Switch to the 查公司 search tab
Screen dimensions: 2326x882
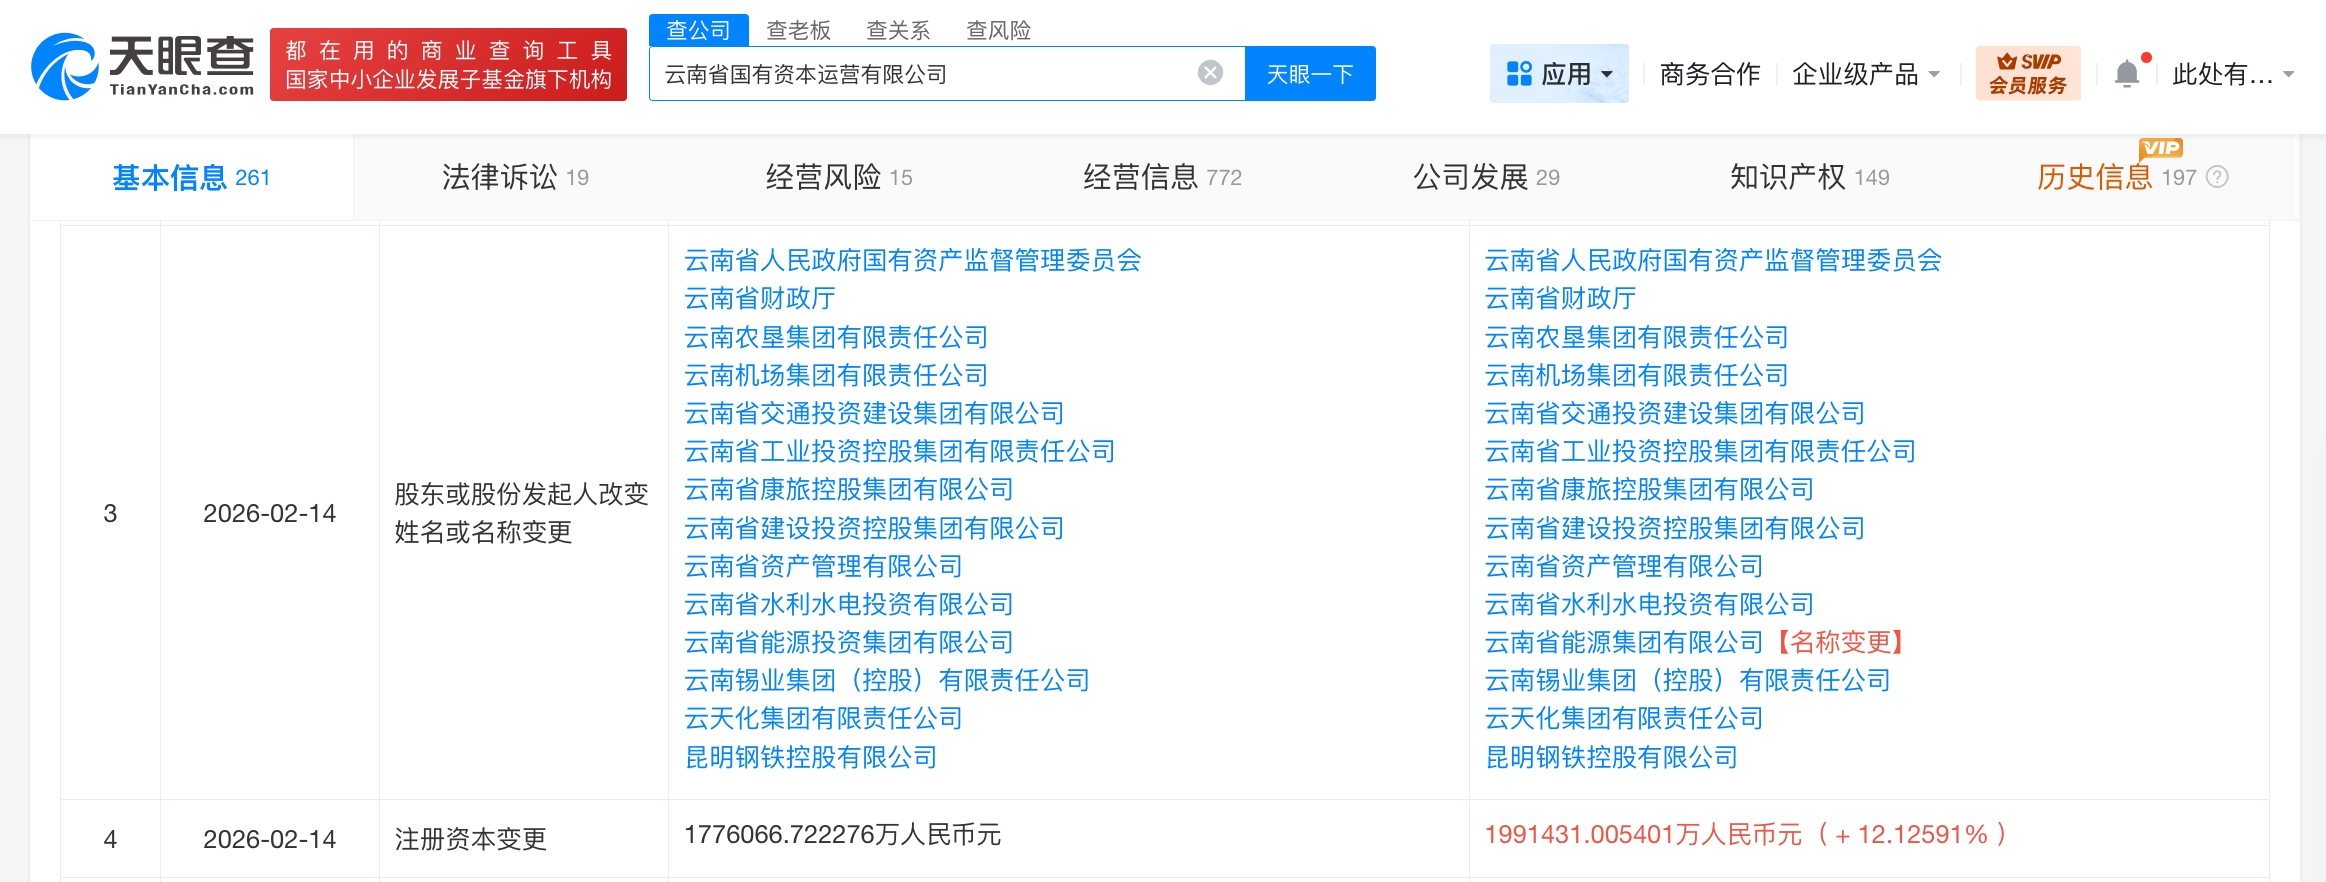coord(698,30)
